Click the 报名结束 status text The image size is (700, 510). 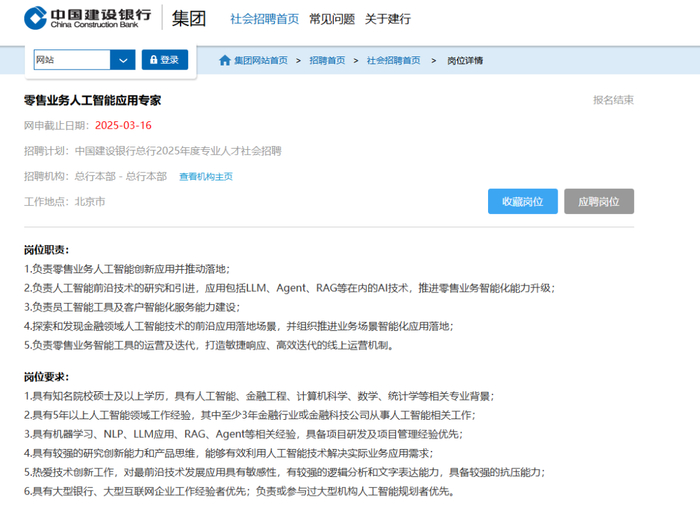click(x=613, y=100)
